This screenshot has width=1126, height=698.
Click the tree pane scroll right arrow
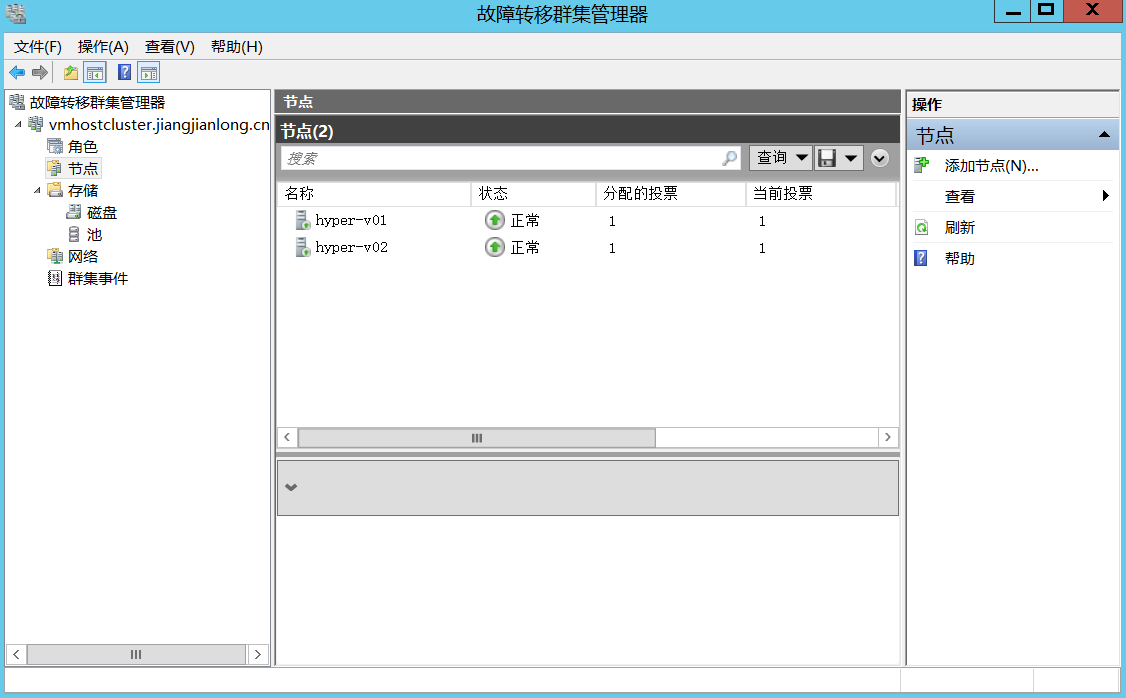tap(258, 654)
